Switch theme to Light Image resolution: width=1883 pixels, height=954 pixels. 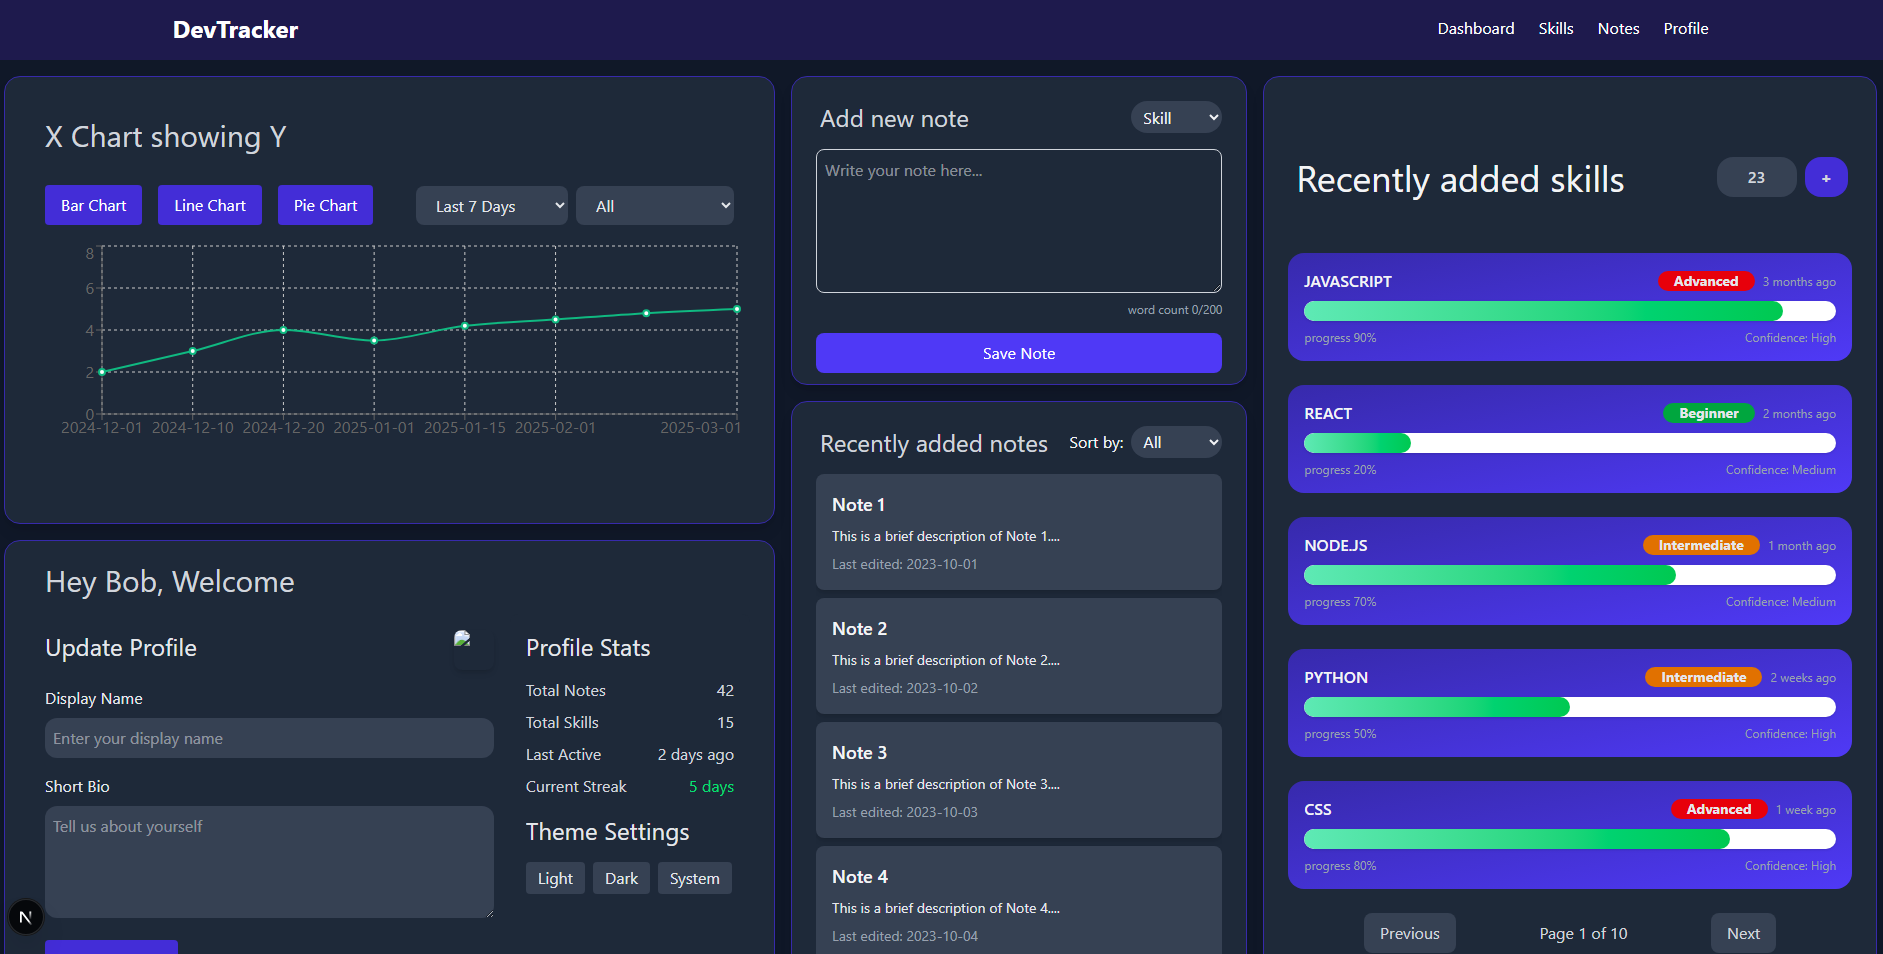(555, 878)
